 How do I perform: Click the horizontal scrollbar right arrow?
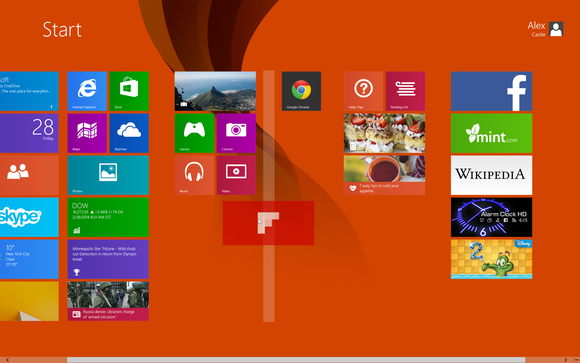coord(566,360)
